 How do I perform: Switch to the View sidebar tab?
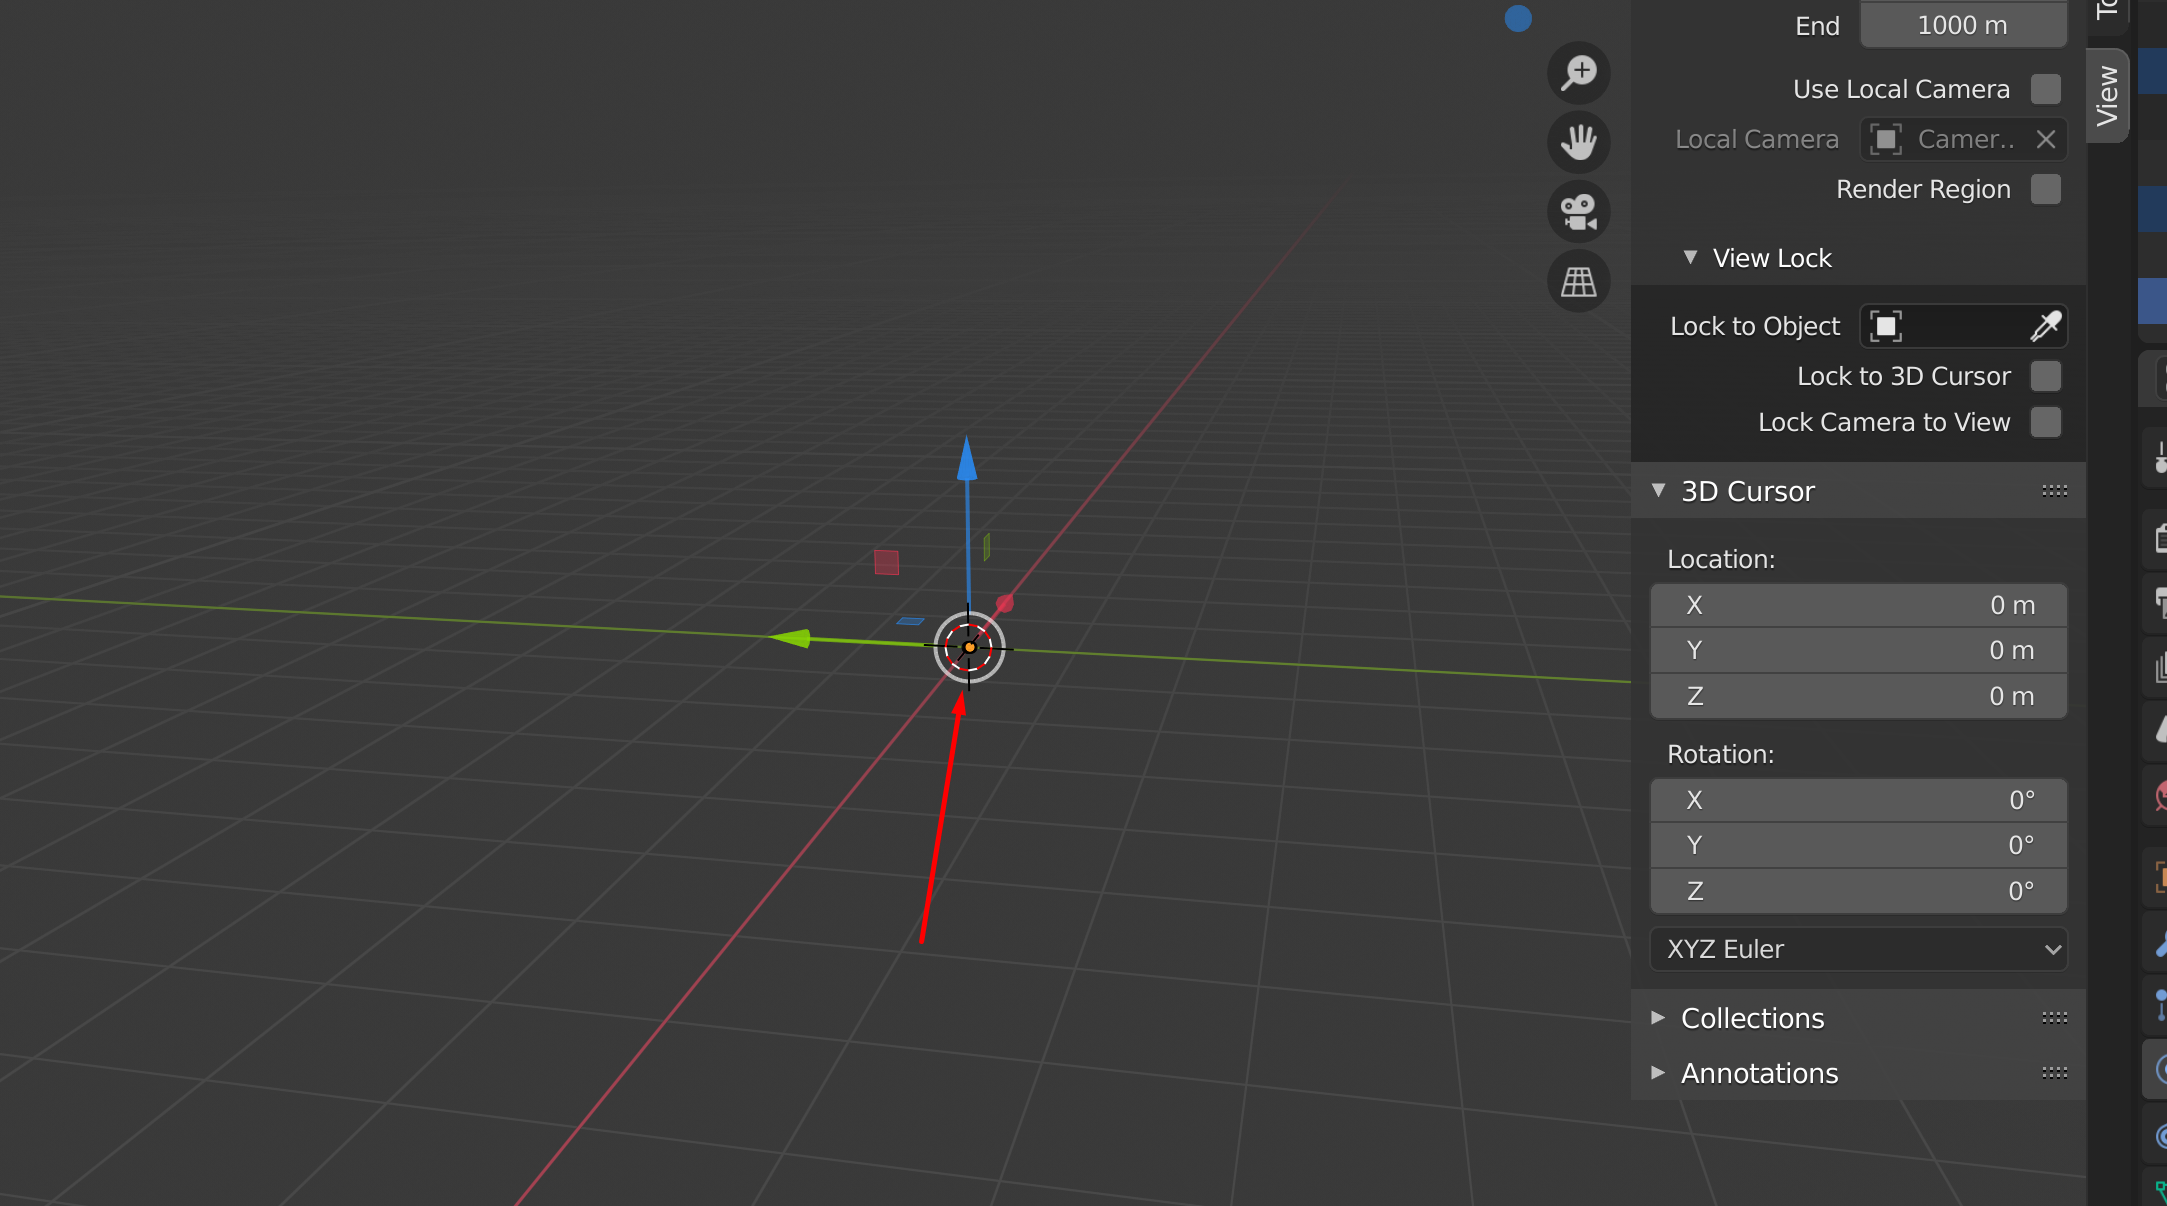pyautogui.click(x=2107, y=96)
